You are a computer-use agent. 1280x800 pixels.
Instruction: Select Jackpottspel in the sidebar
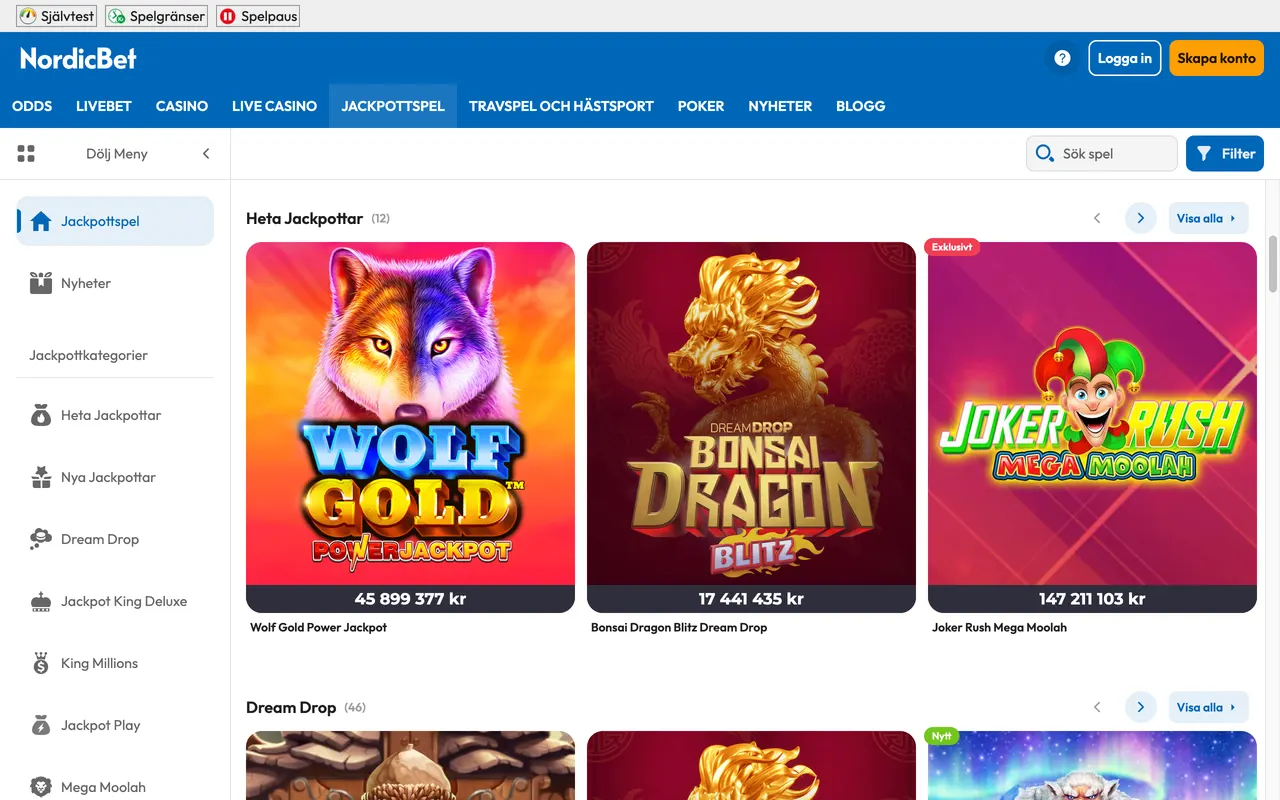(115, 221)
